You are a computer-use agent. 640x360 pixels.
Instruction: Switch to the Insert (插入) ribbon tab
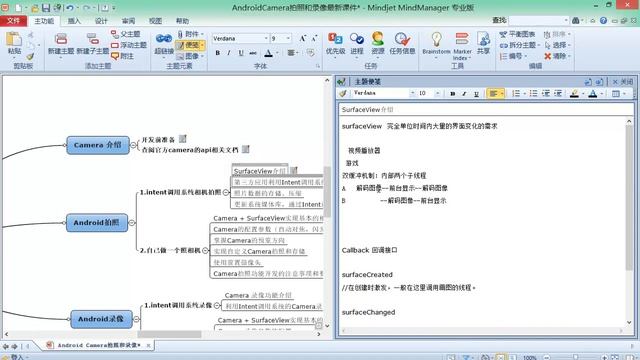click(74, 21)
